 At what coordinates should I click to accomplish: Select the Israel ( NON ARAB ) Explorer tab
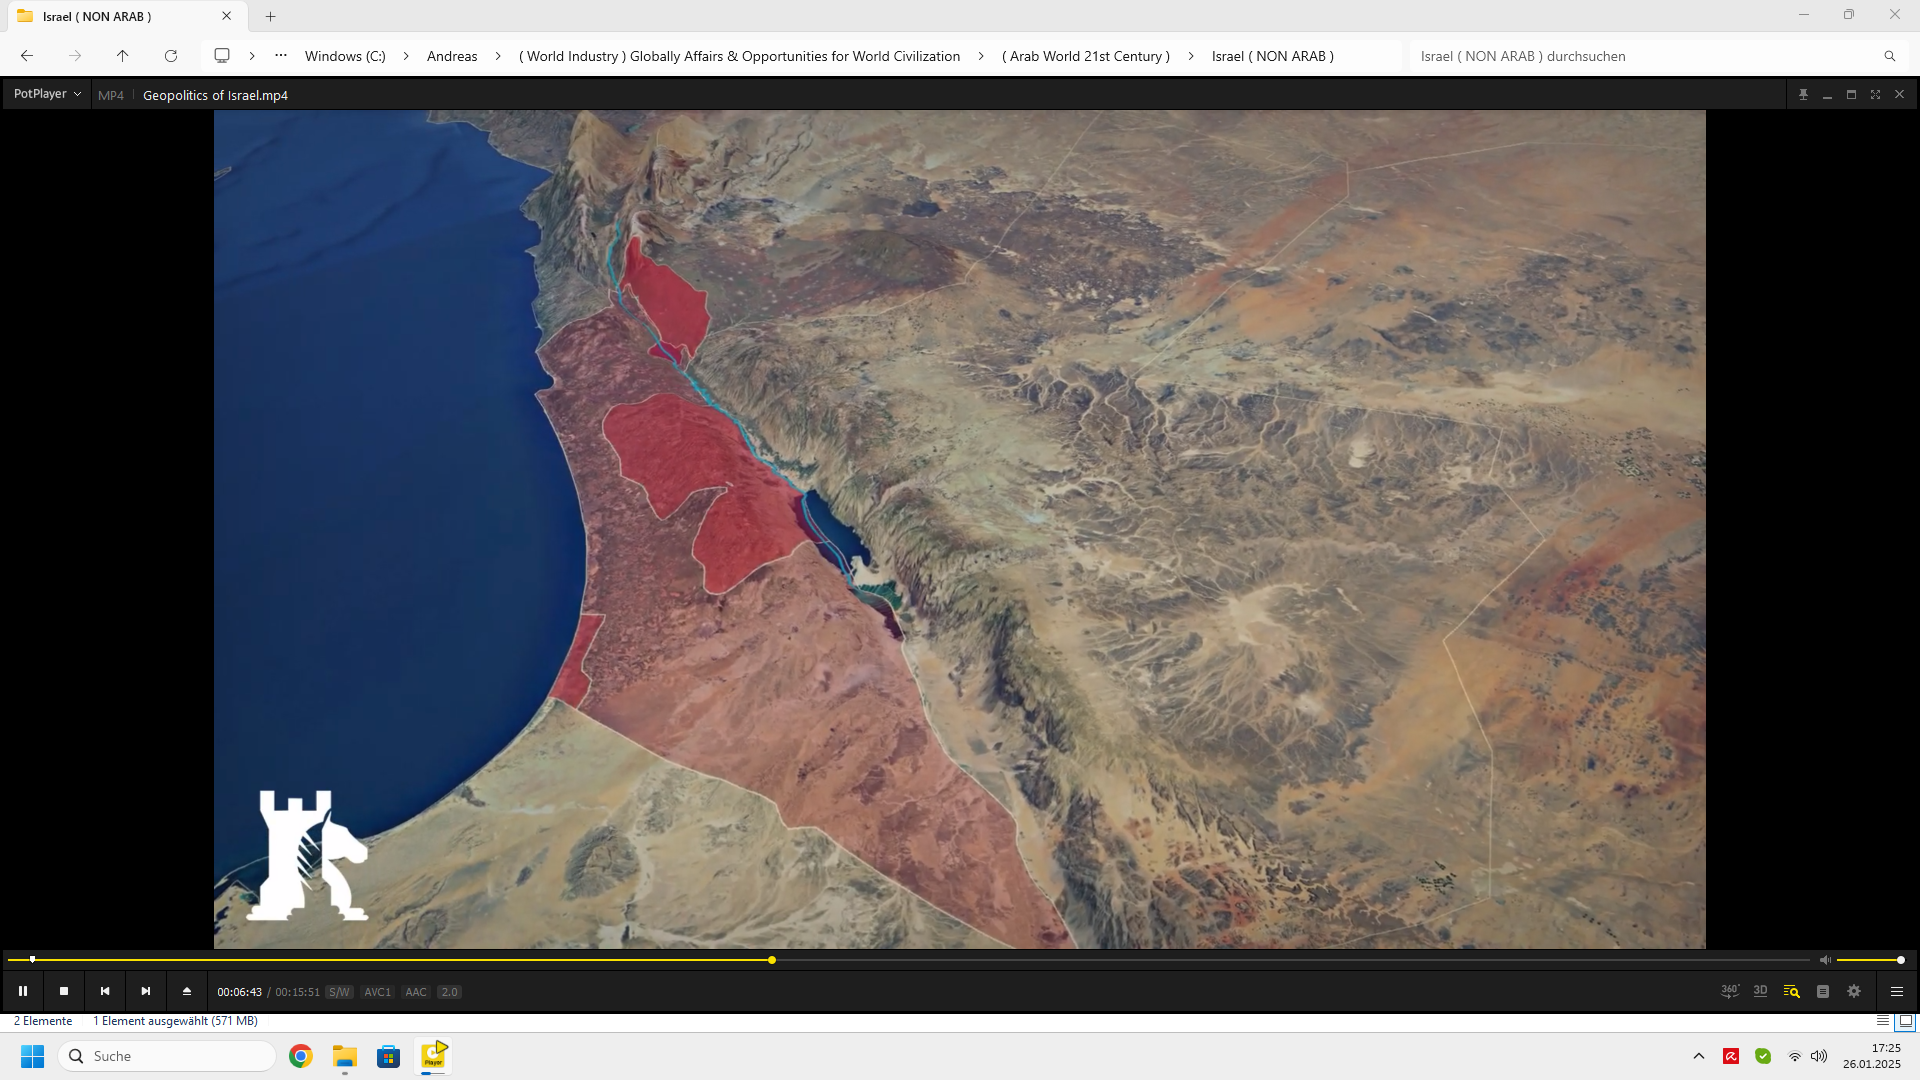125,16
